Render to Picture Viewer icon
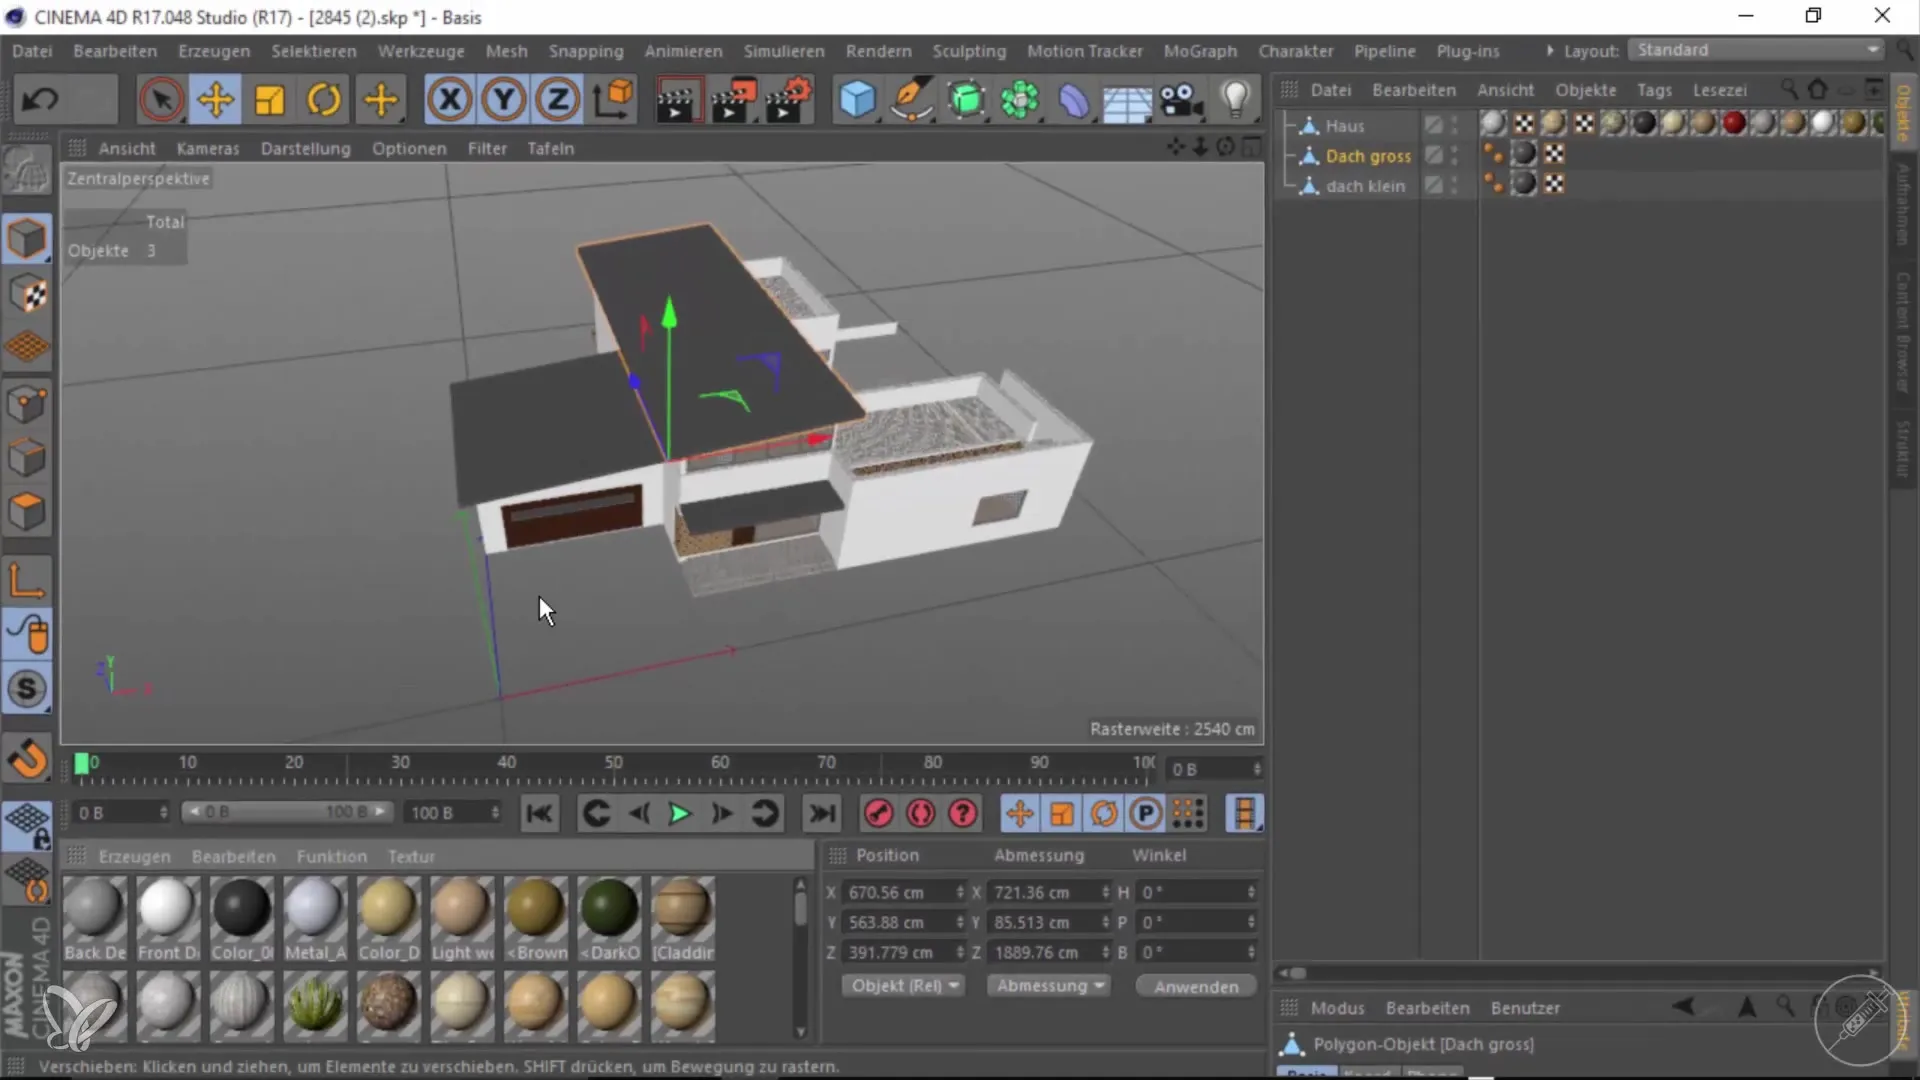 pyautogui.click(x=733, y=100)
